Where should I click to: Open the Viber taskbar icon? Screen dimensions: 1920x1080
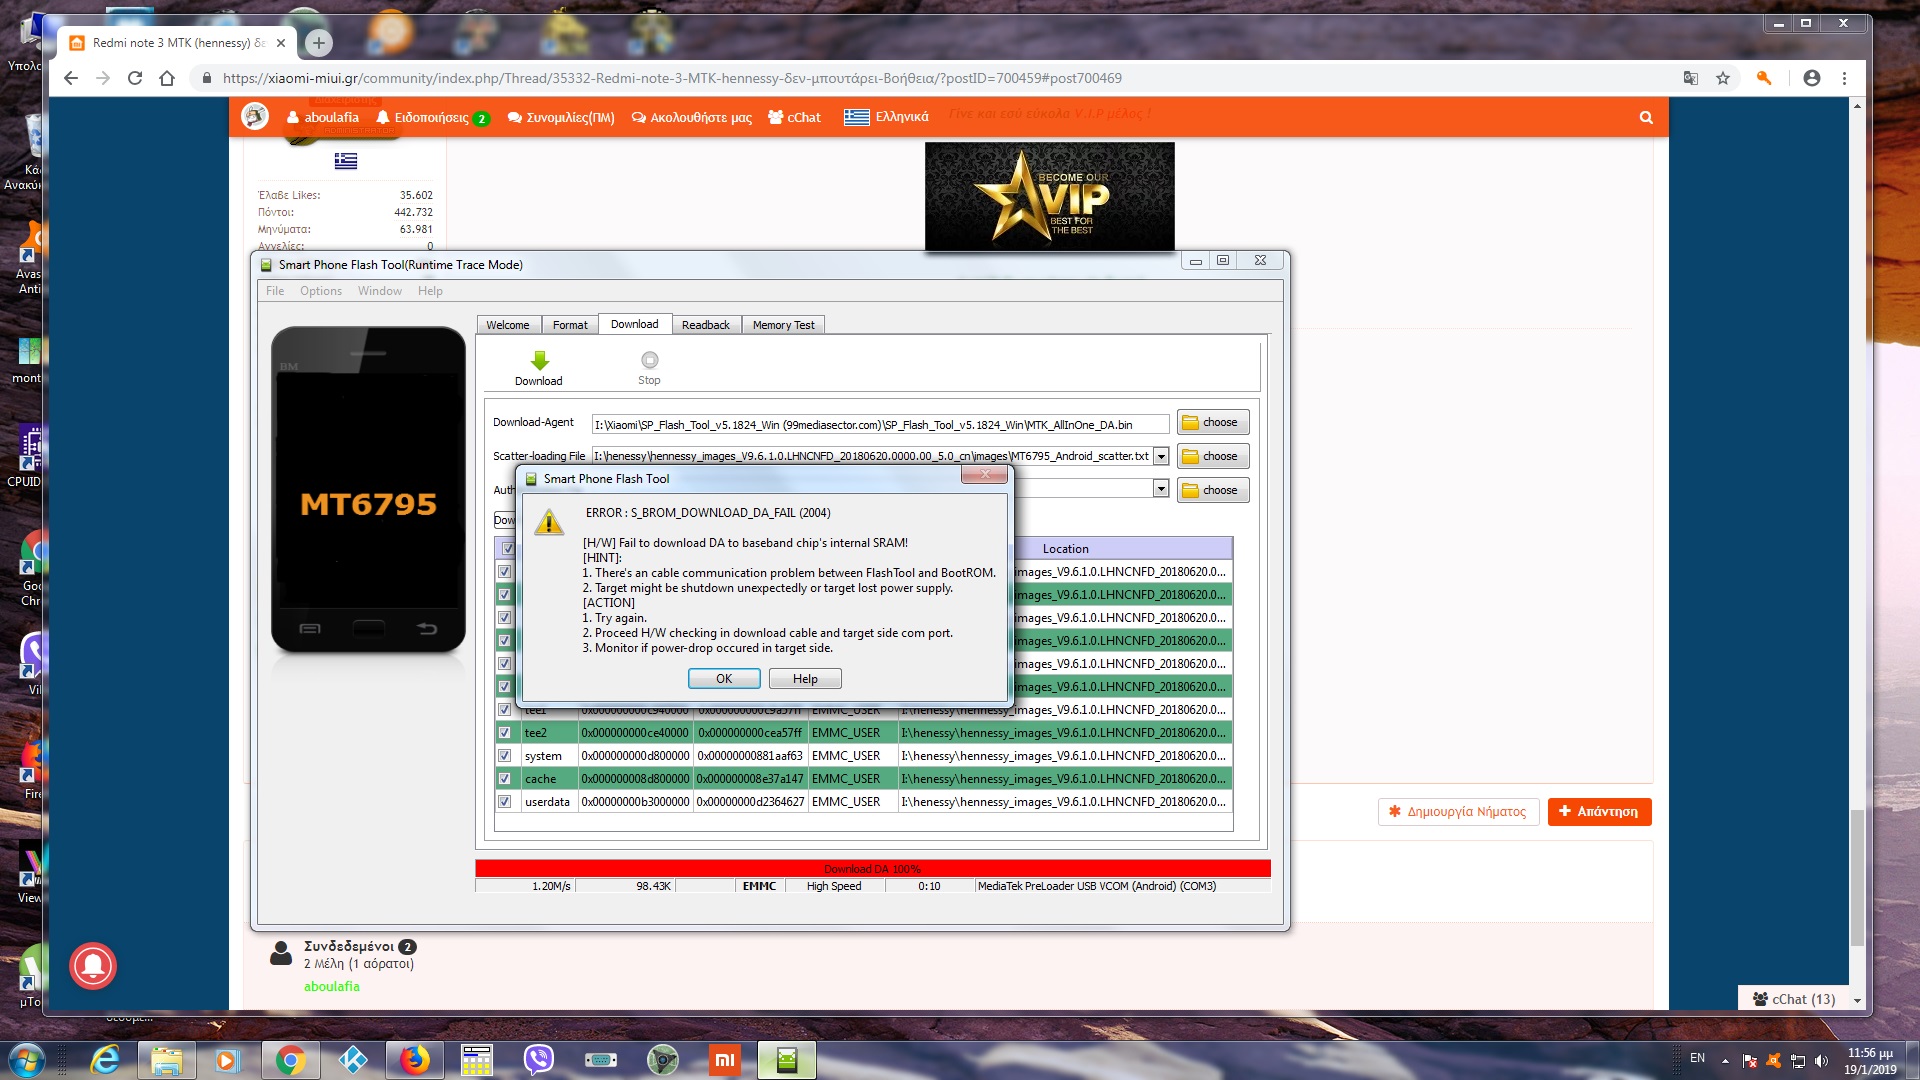tap(538, 1060)
